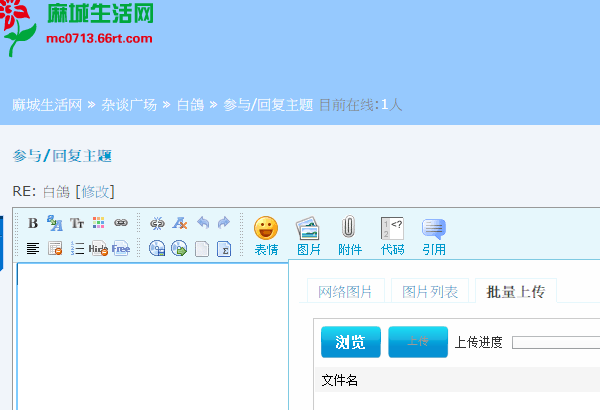Insert a 引用 quote block
Image resolution: width=600 pixels, height=410 pixels.
coord(434,236)
